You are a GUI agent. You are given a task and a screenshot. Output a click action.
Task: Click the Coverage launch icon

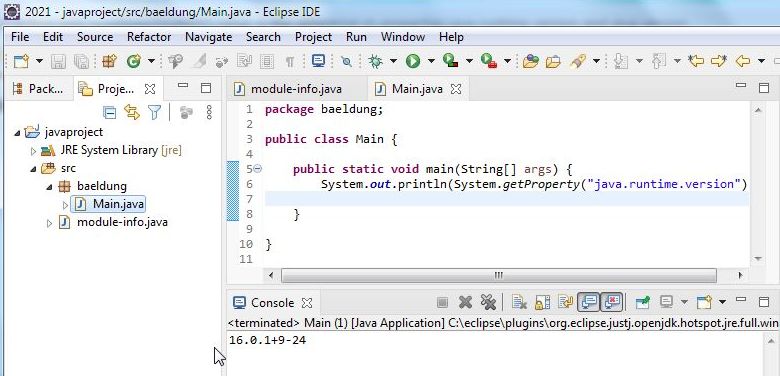(451, 61)
